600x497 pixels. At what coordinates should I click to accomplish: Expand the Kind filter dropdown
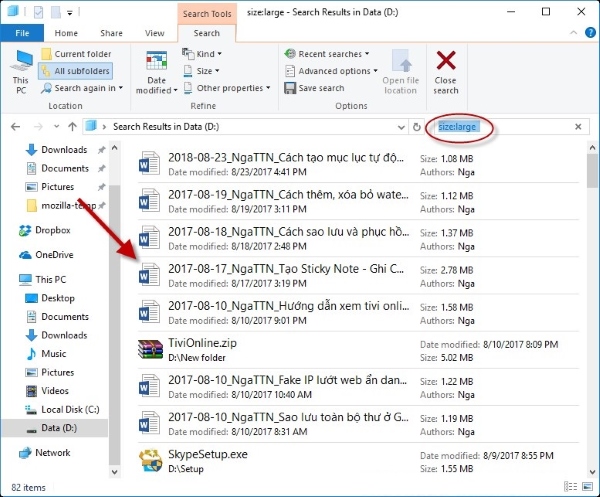[208, 54]
